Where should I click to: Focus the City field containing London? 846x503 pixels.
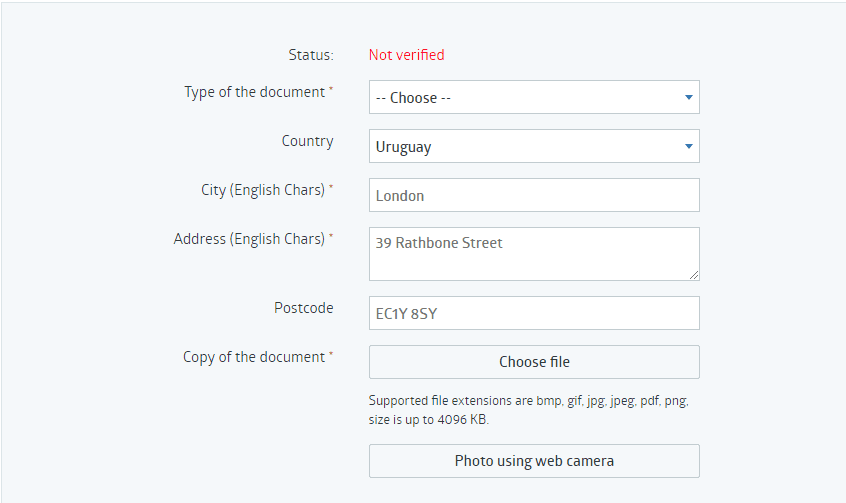[534, 195]
